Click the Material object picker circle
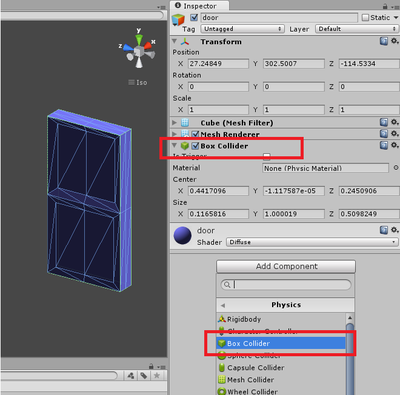The image size is (400, 395). (396, 168)
